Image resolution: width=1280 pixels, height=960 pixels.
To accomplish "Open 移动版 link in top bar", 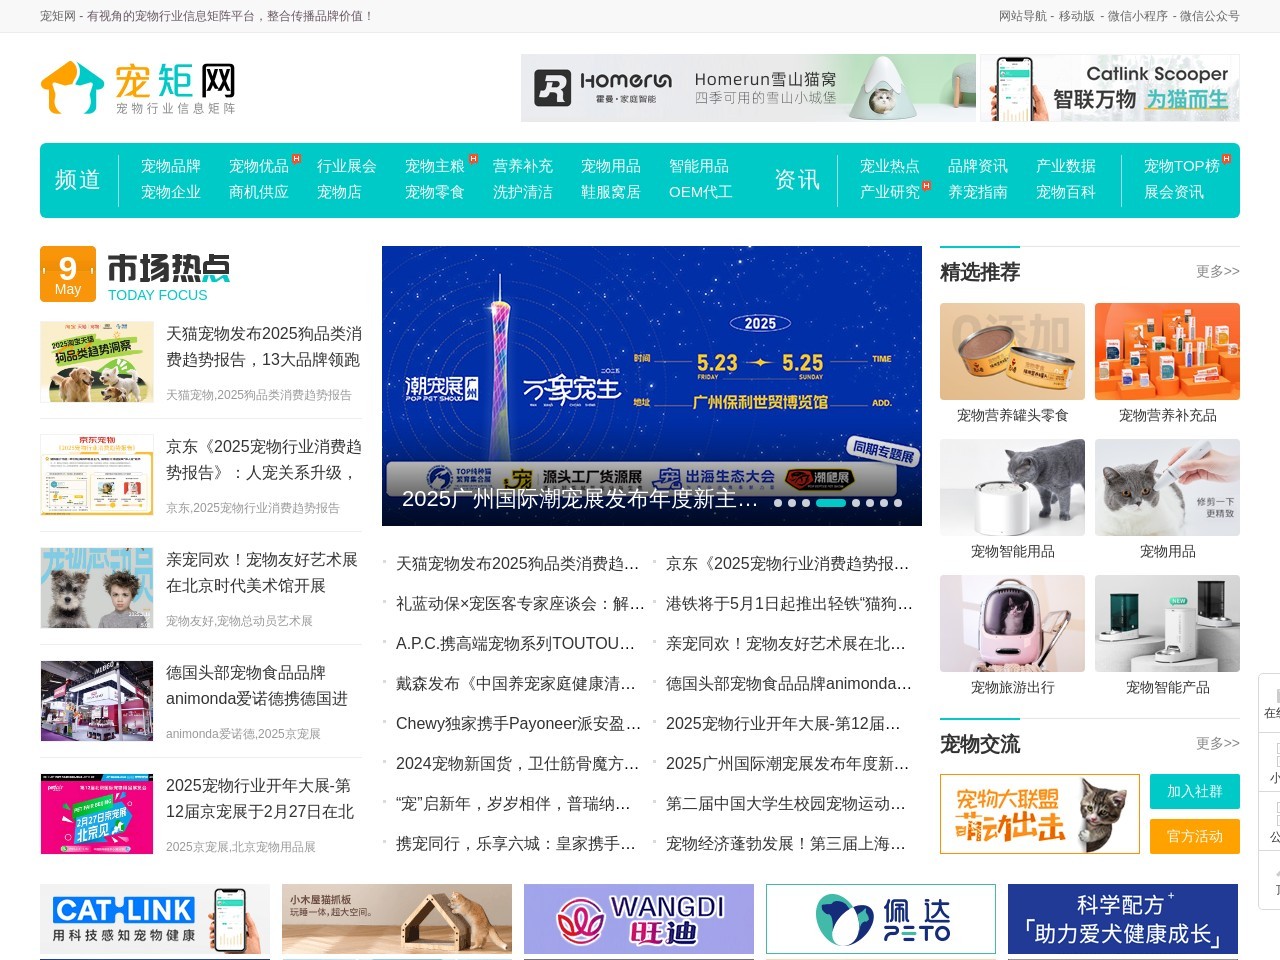I will tap(1076, 16).
